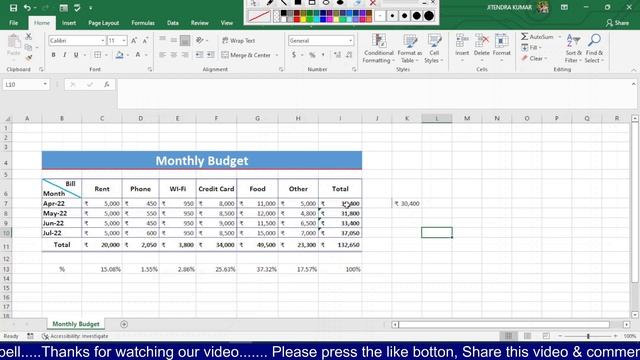Toggle Underline formatting

click(76, 55)
